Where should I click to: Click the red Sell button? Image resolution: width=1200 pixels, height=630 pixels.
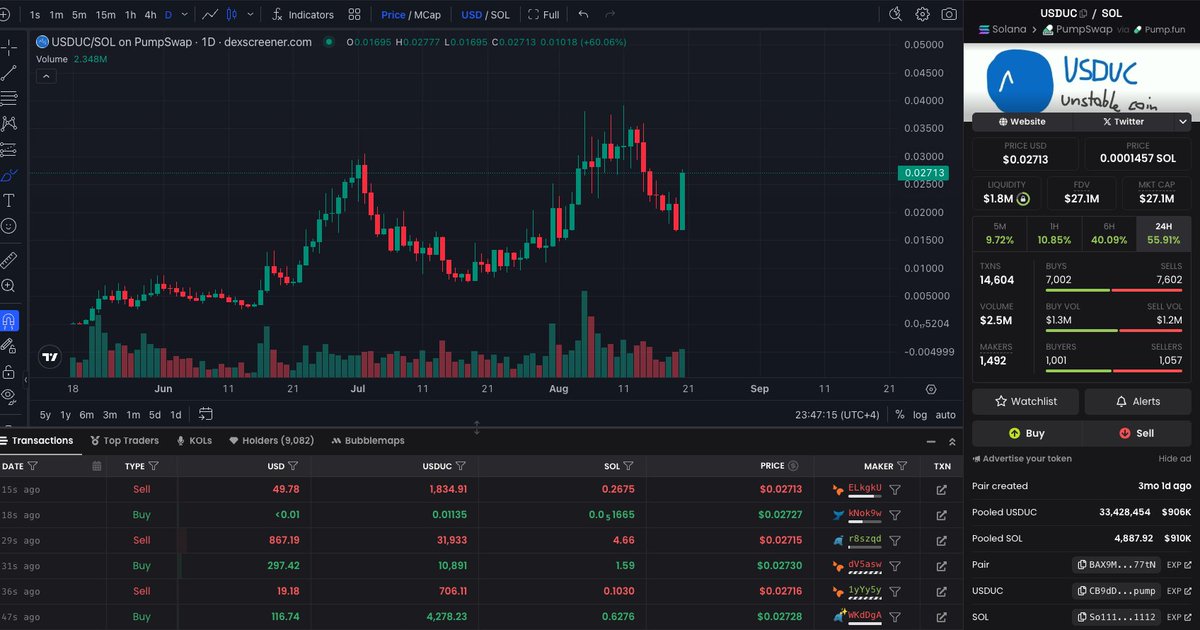tap(1137, 433)
